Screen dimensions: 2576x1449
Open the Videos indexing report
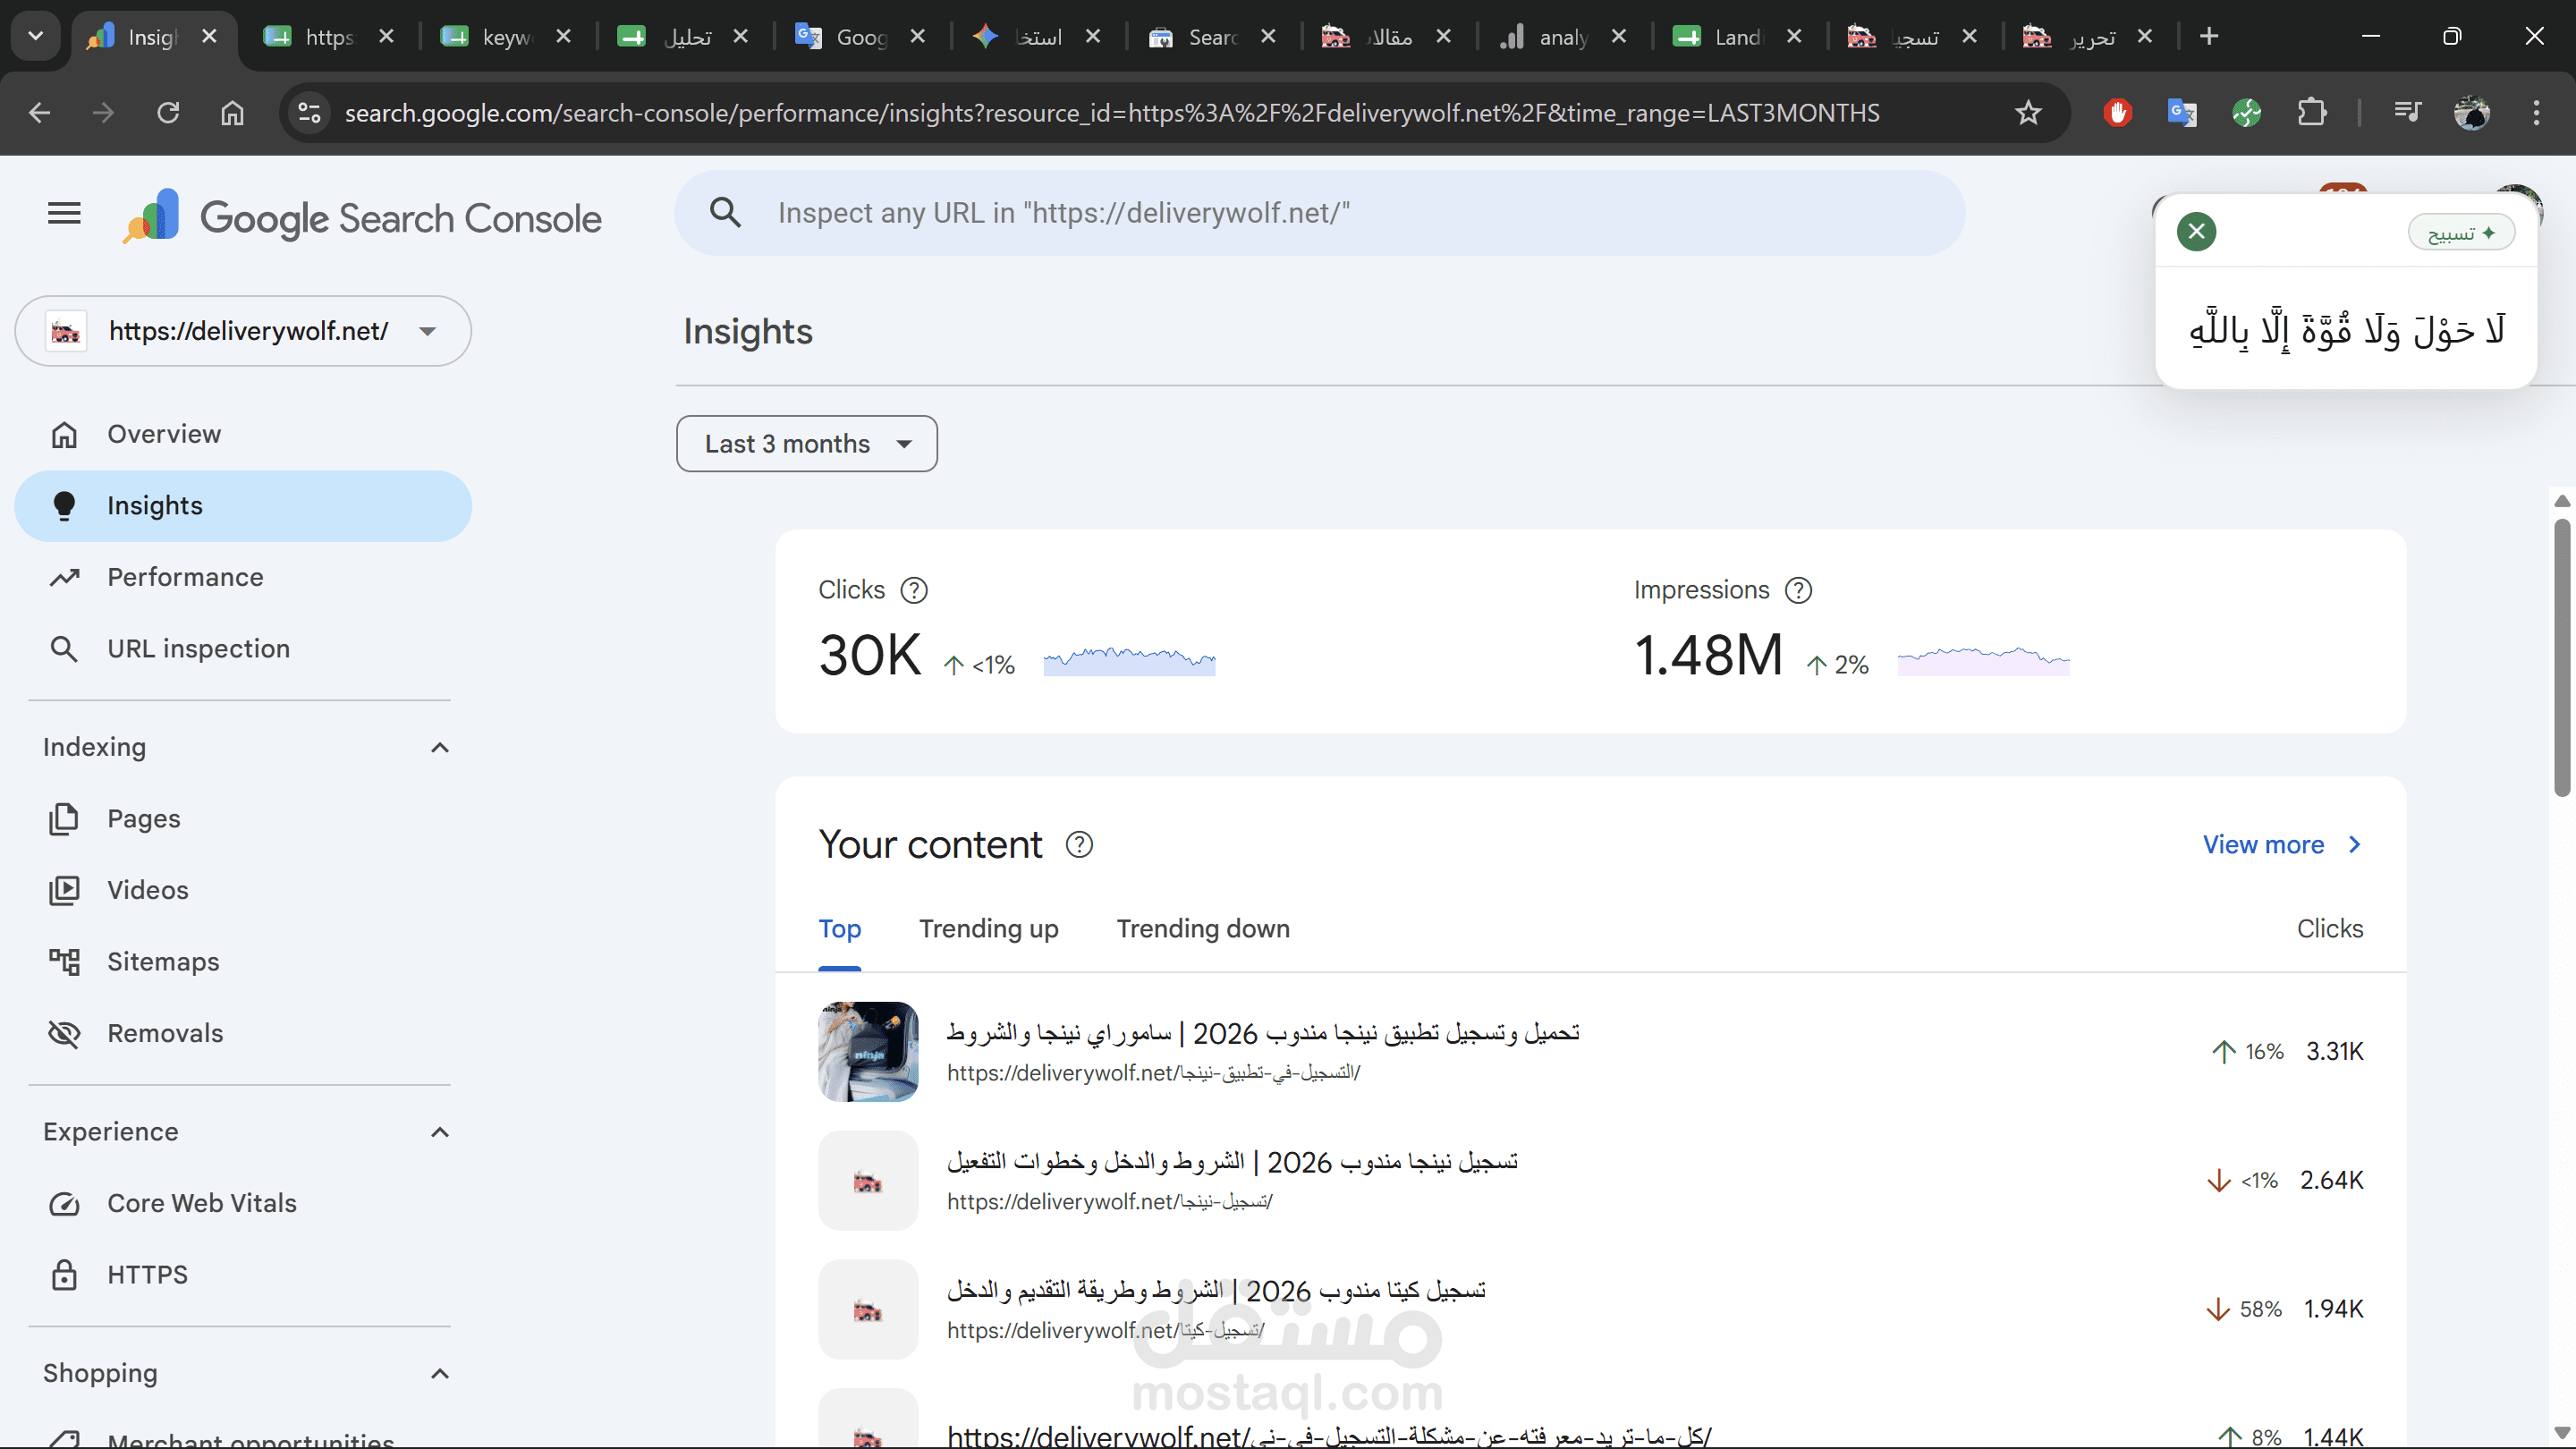pyautogui.click(x=243, y=890)
